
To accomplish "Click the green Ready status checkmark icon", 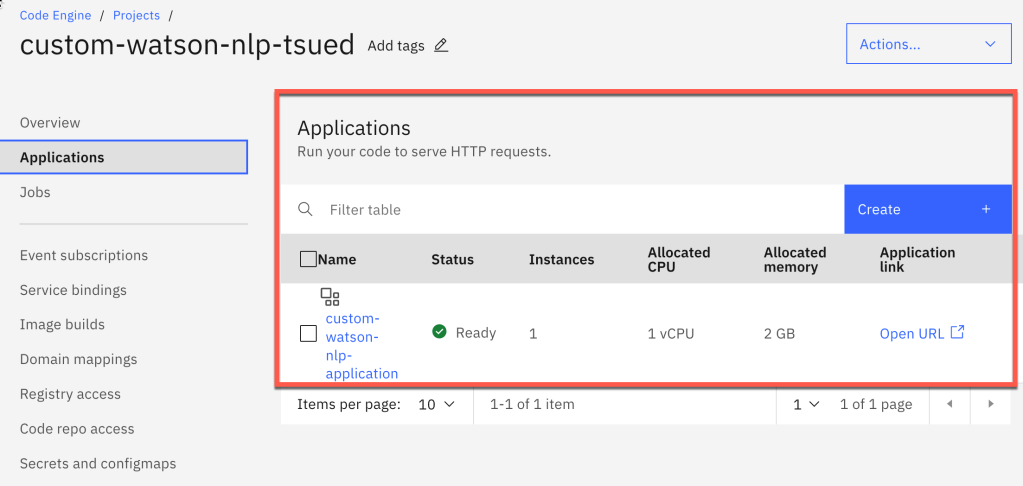I will 439,332.
